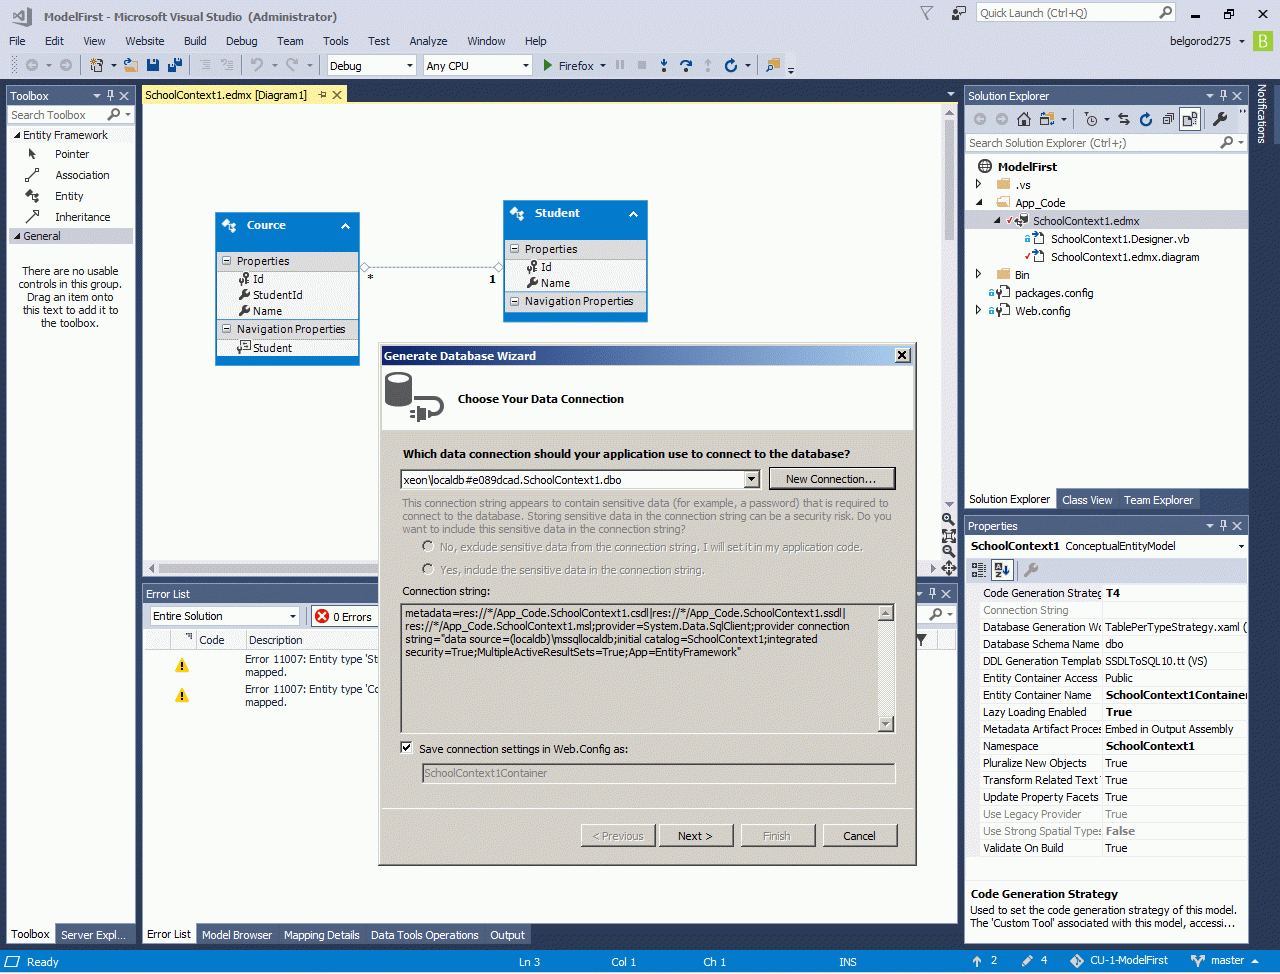Click the Open File toolbar icon

pos(131,65)
